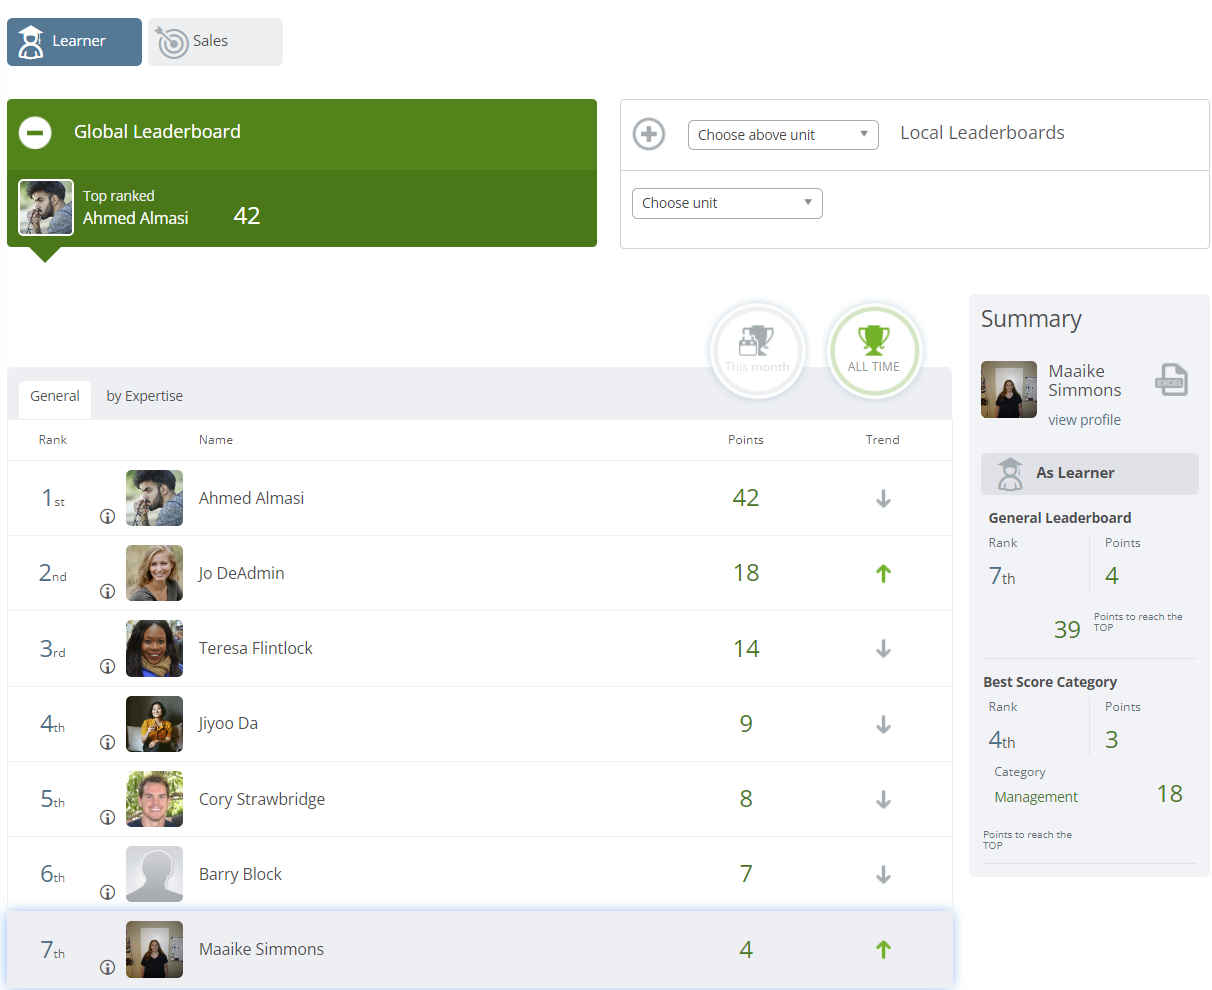Click the Excel export icon in the Summary panel
This screenshot has width=1212, height=990.
point(1171,381)
